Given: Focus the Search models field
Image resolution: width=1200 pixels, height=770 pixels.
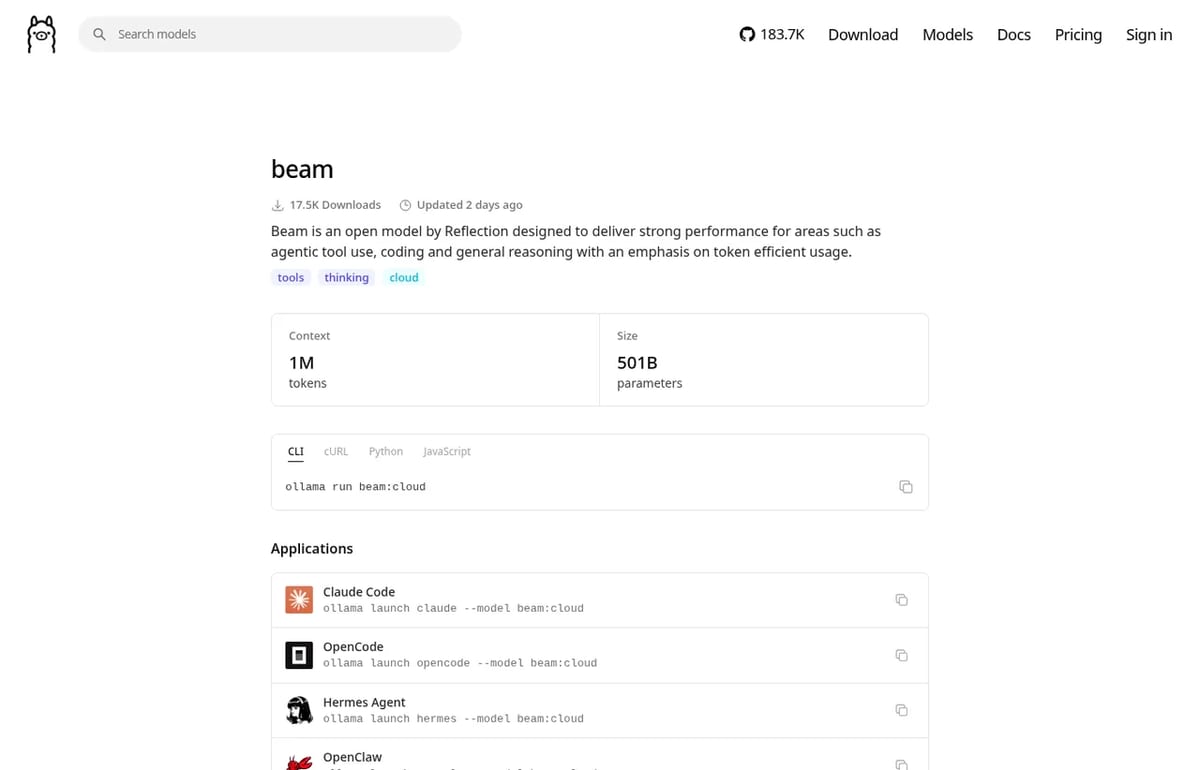Looking at the screenshot, I should pos(270,34).
